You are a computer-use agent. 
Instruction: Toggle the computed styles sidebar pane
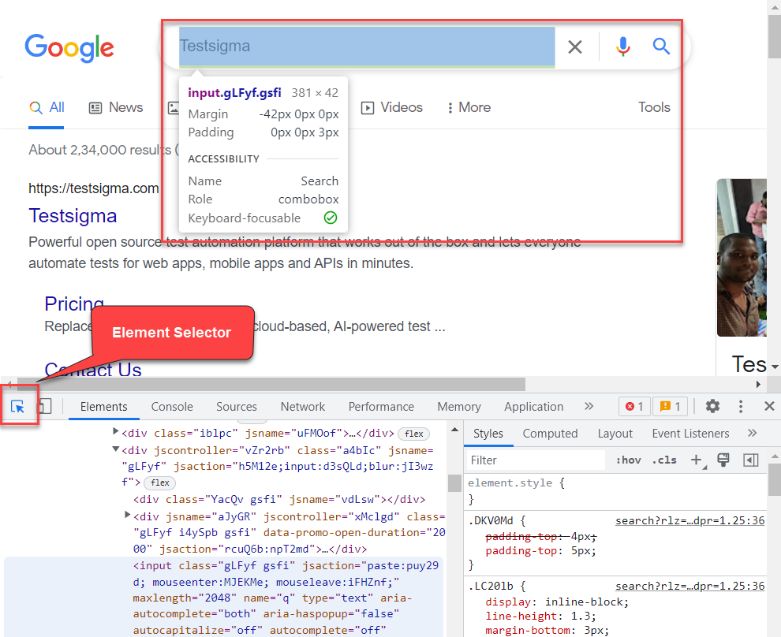751,460
